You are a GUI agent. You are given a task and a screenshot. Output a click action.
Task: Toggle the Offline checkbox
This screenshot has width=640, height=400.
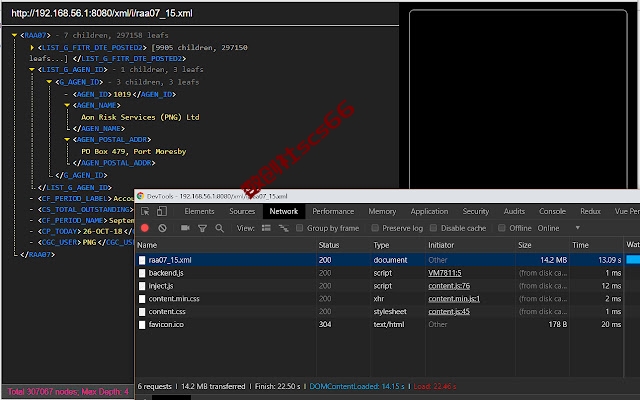(x=502, y=228)
